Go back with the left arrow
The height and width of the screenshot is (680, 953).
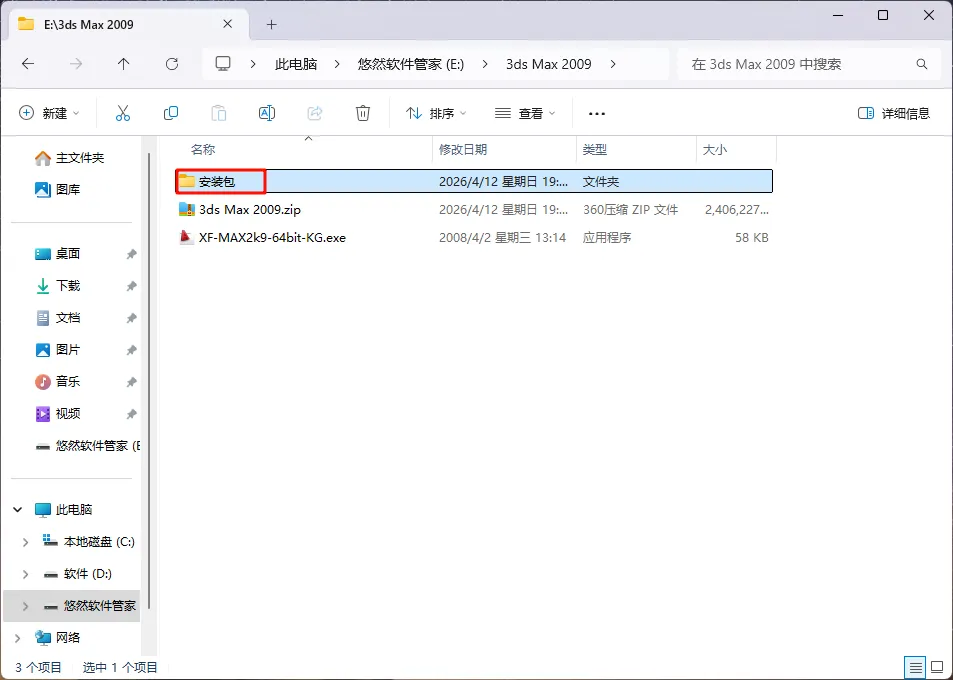tap(28, 64)
